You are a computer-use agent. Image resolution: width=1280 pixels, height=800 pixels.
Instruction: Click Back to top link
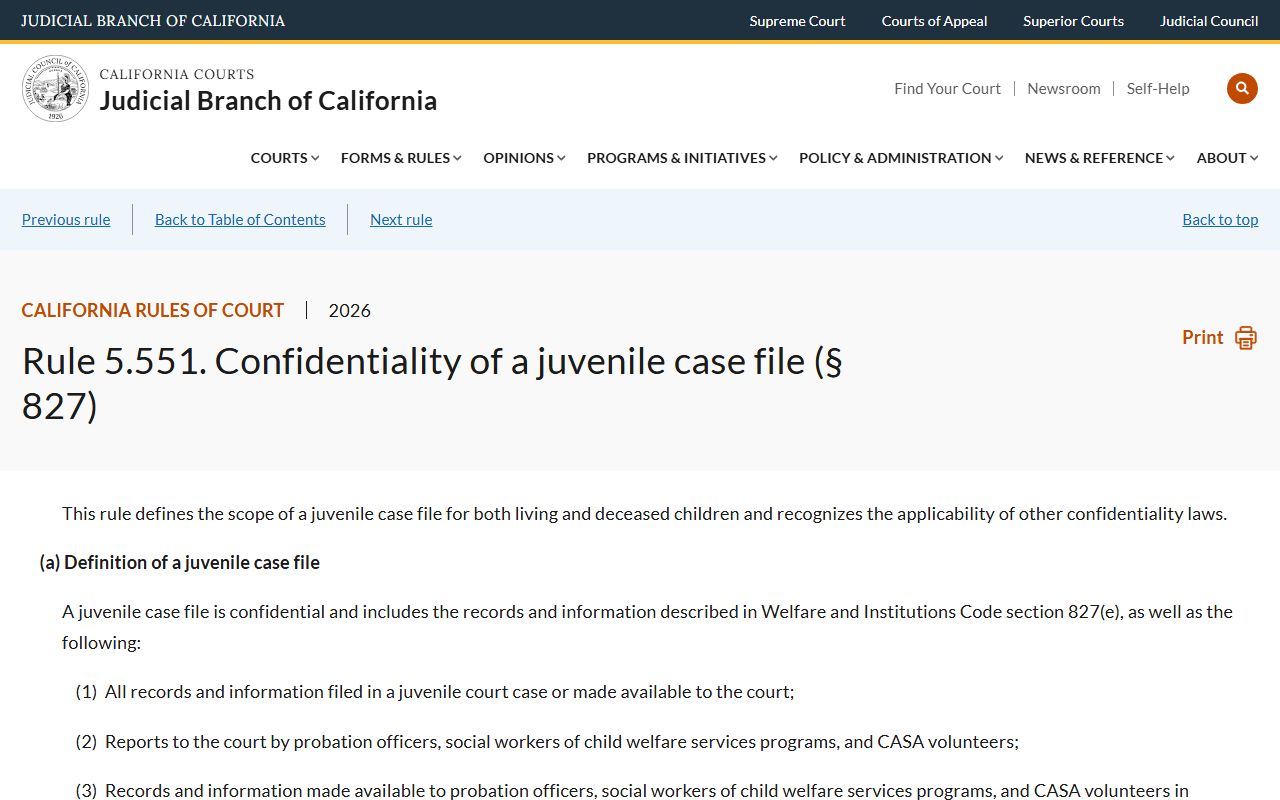tap(1220, 220)
